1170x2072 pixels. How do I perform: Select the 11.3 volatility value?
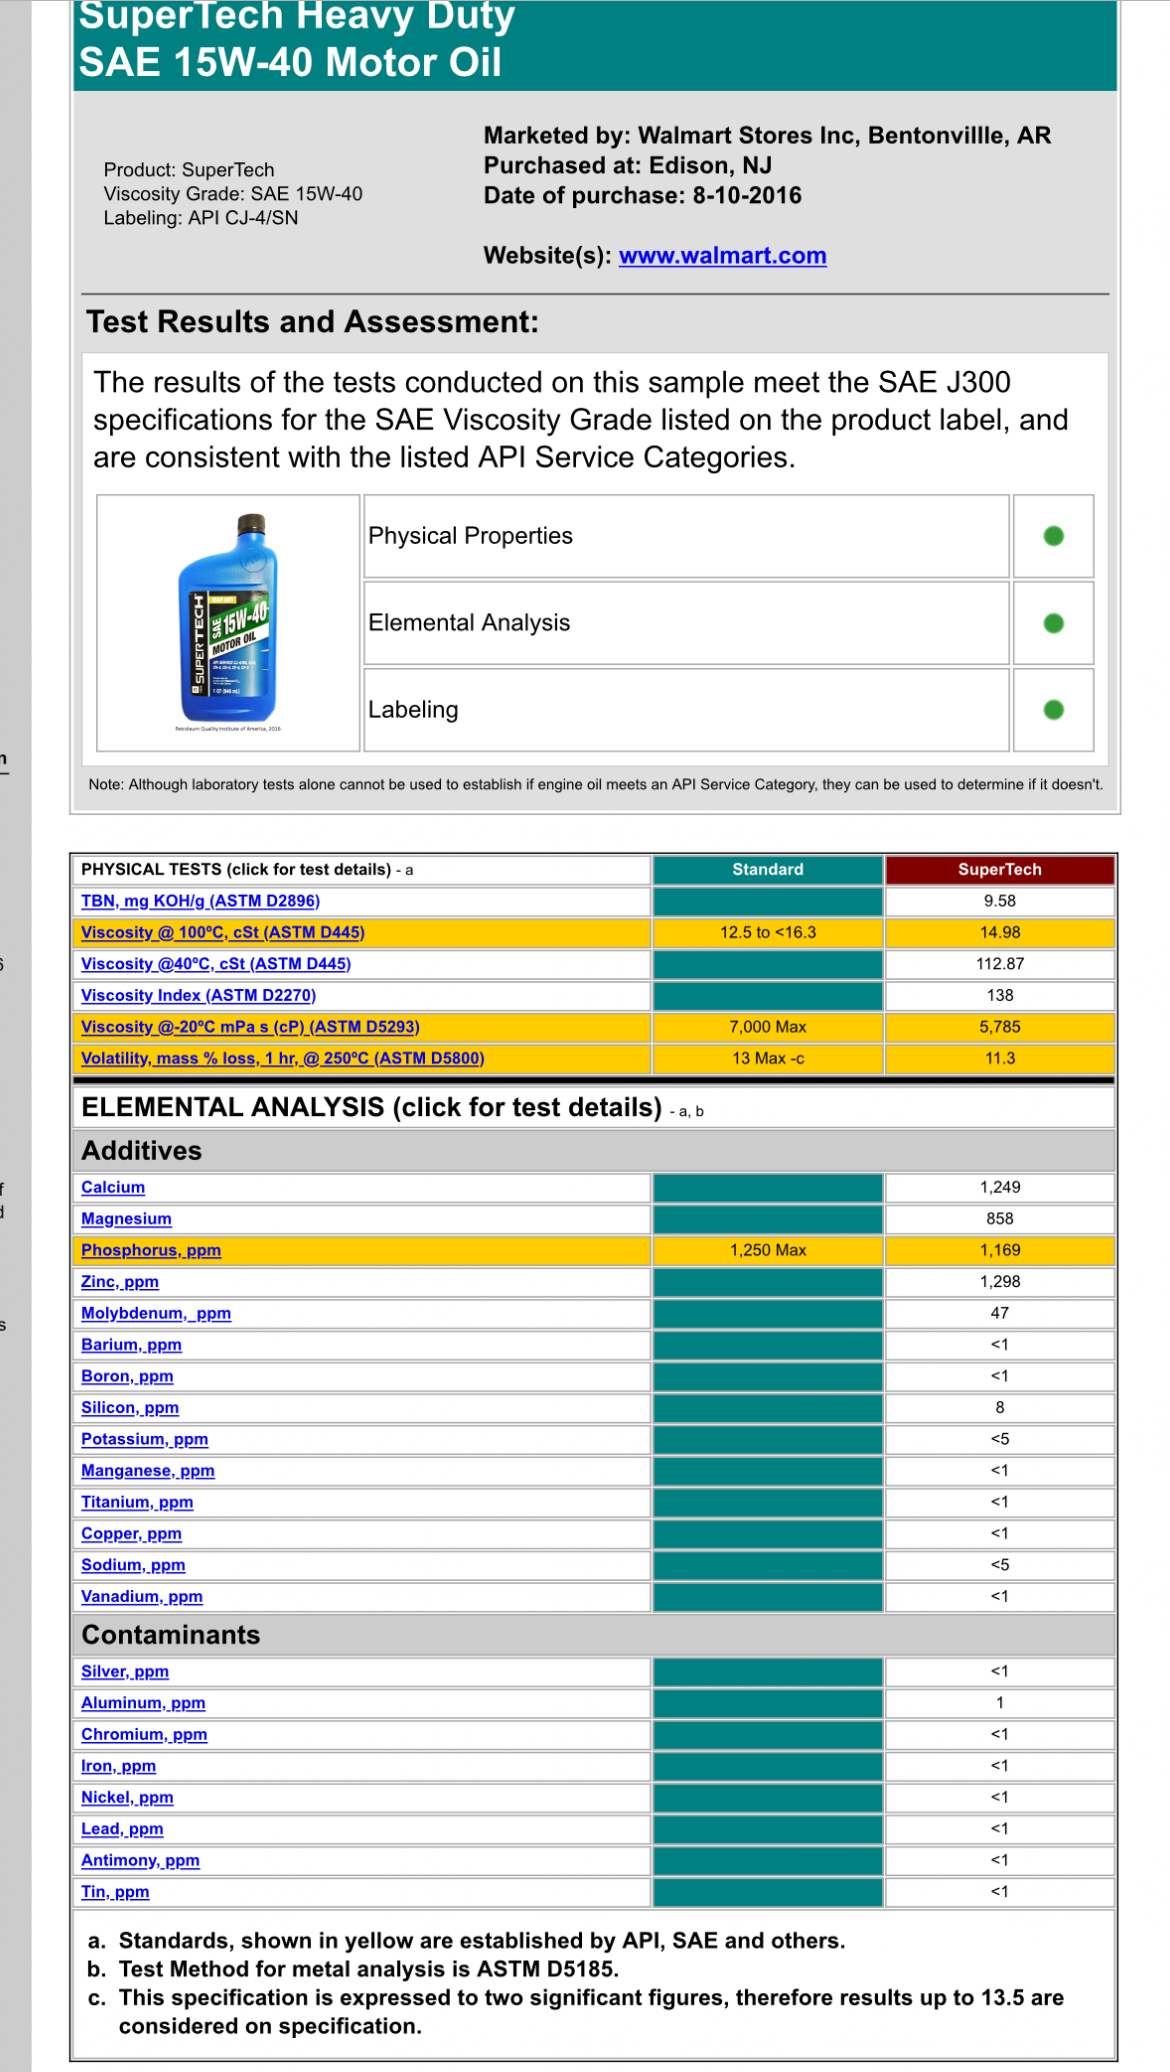[1000, 1058]
